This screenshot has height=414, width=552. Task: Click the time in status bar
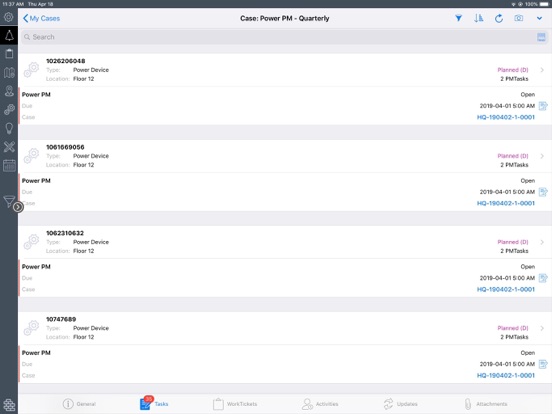(x=13, y=4)
